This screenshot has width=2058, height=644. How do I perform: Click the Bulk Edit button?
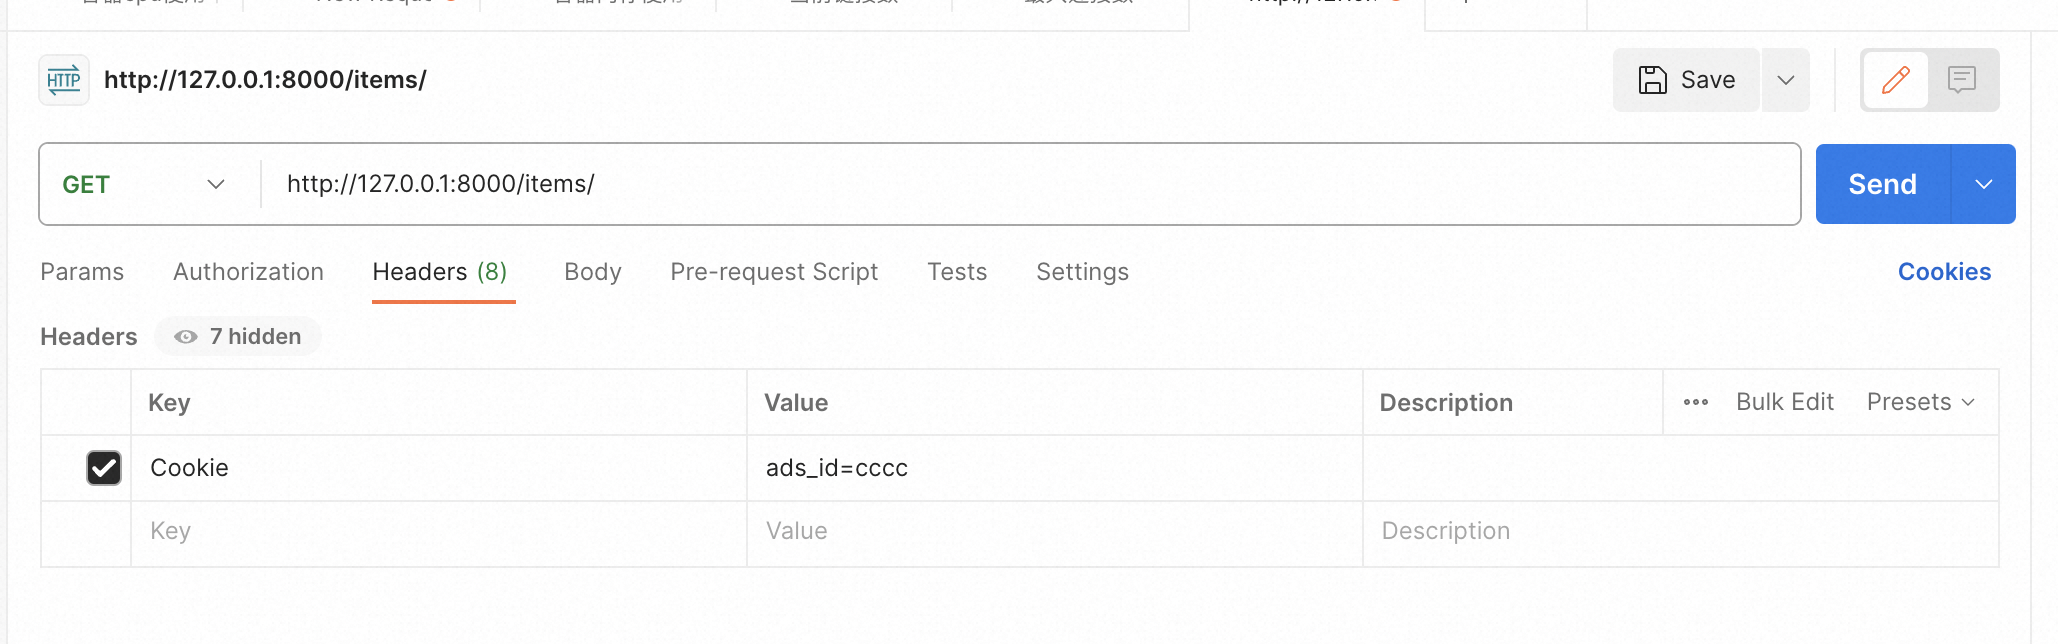pos(1784,402)
